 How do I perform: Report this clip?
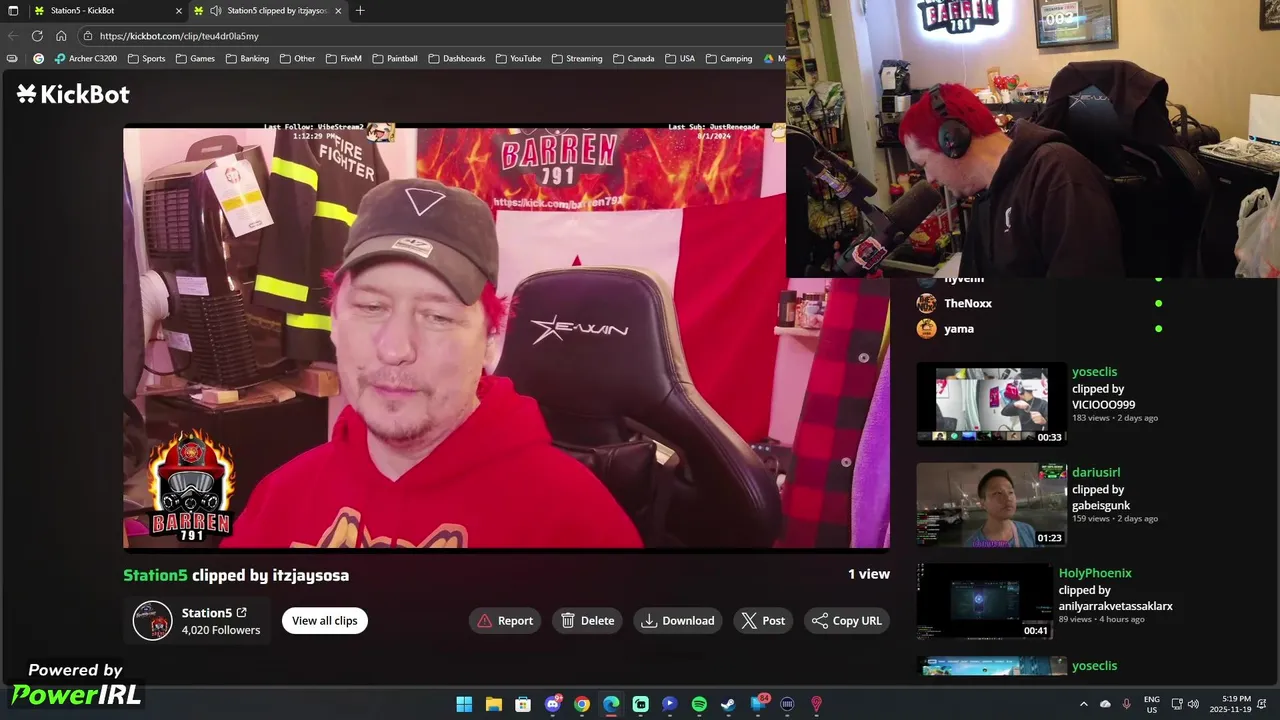tap(505, 621)
